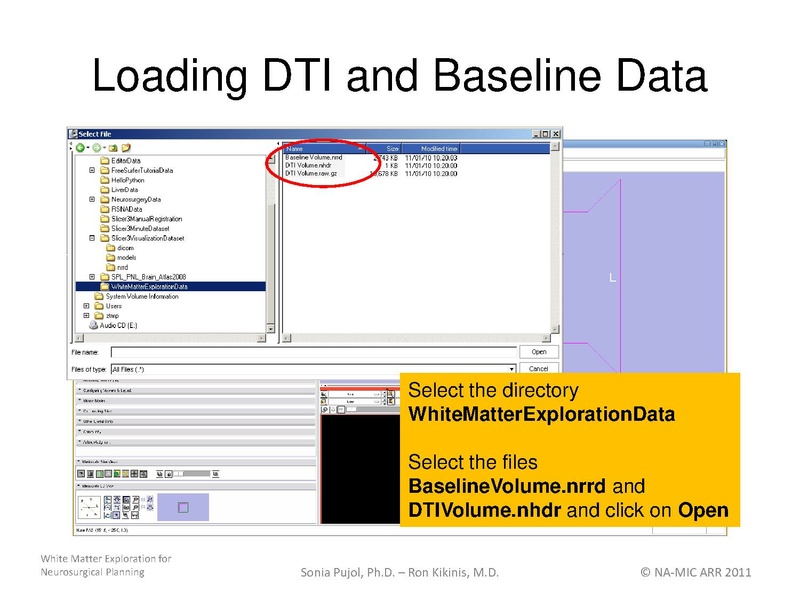Click the Cancel button

pyautogui.click(x=538, y=369)
